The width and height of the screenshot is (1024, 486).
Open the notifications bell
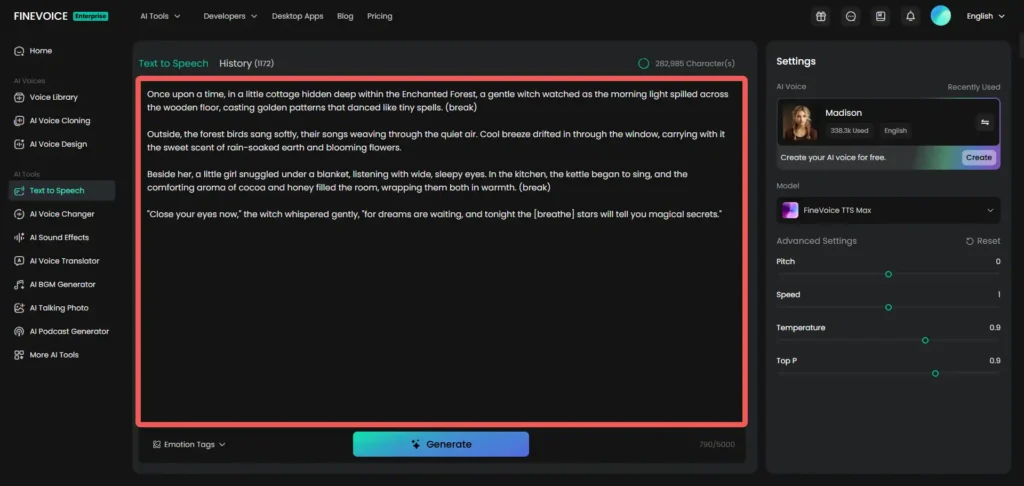click(x=910, y=16)
